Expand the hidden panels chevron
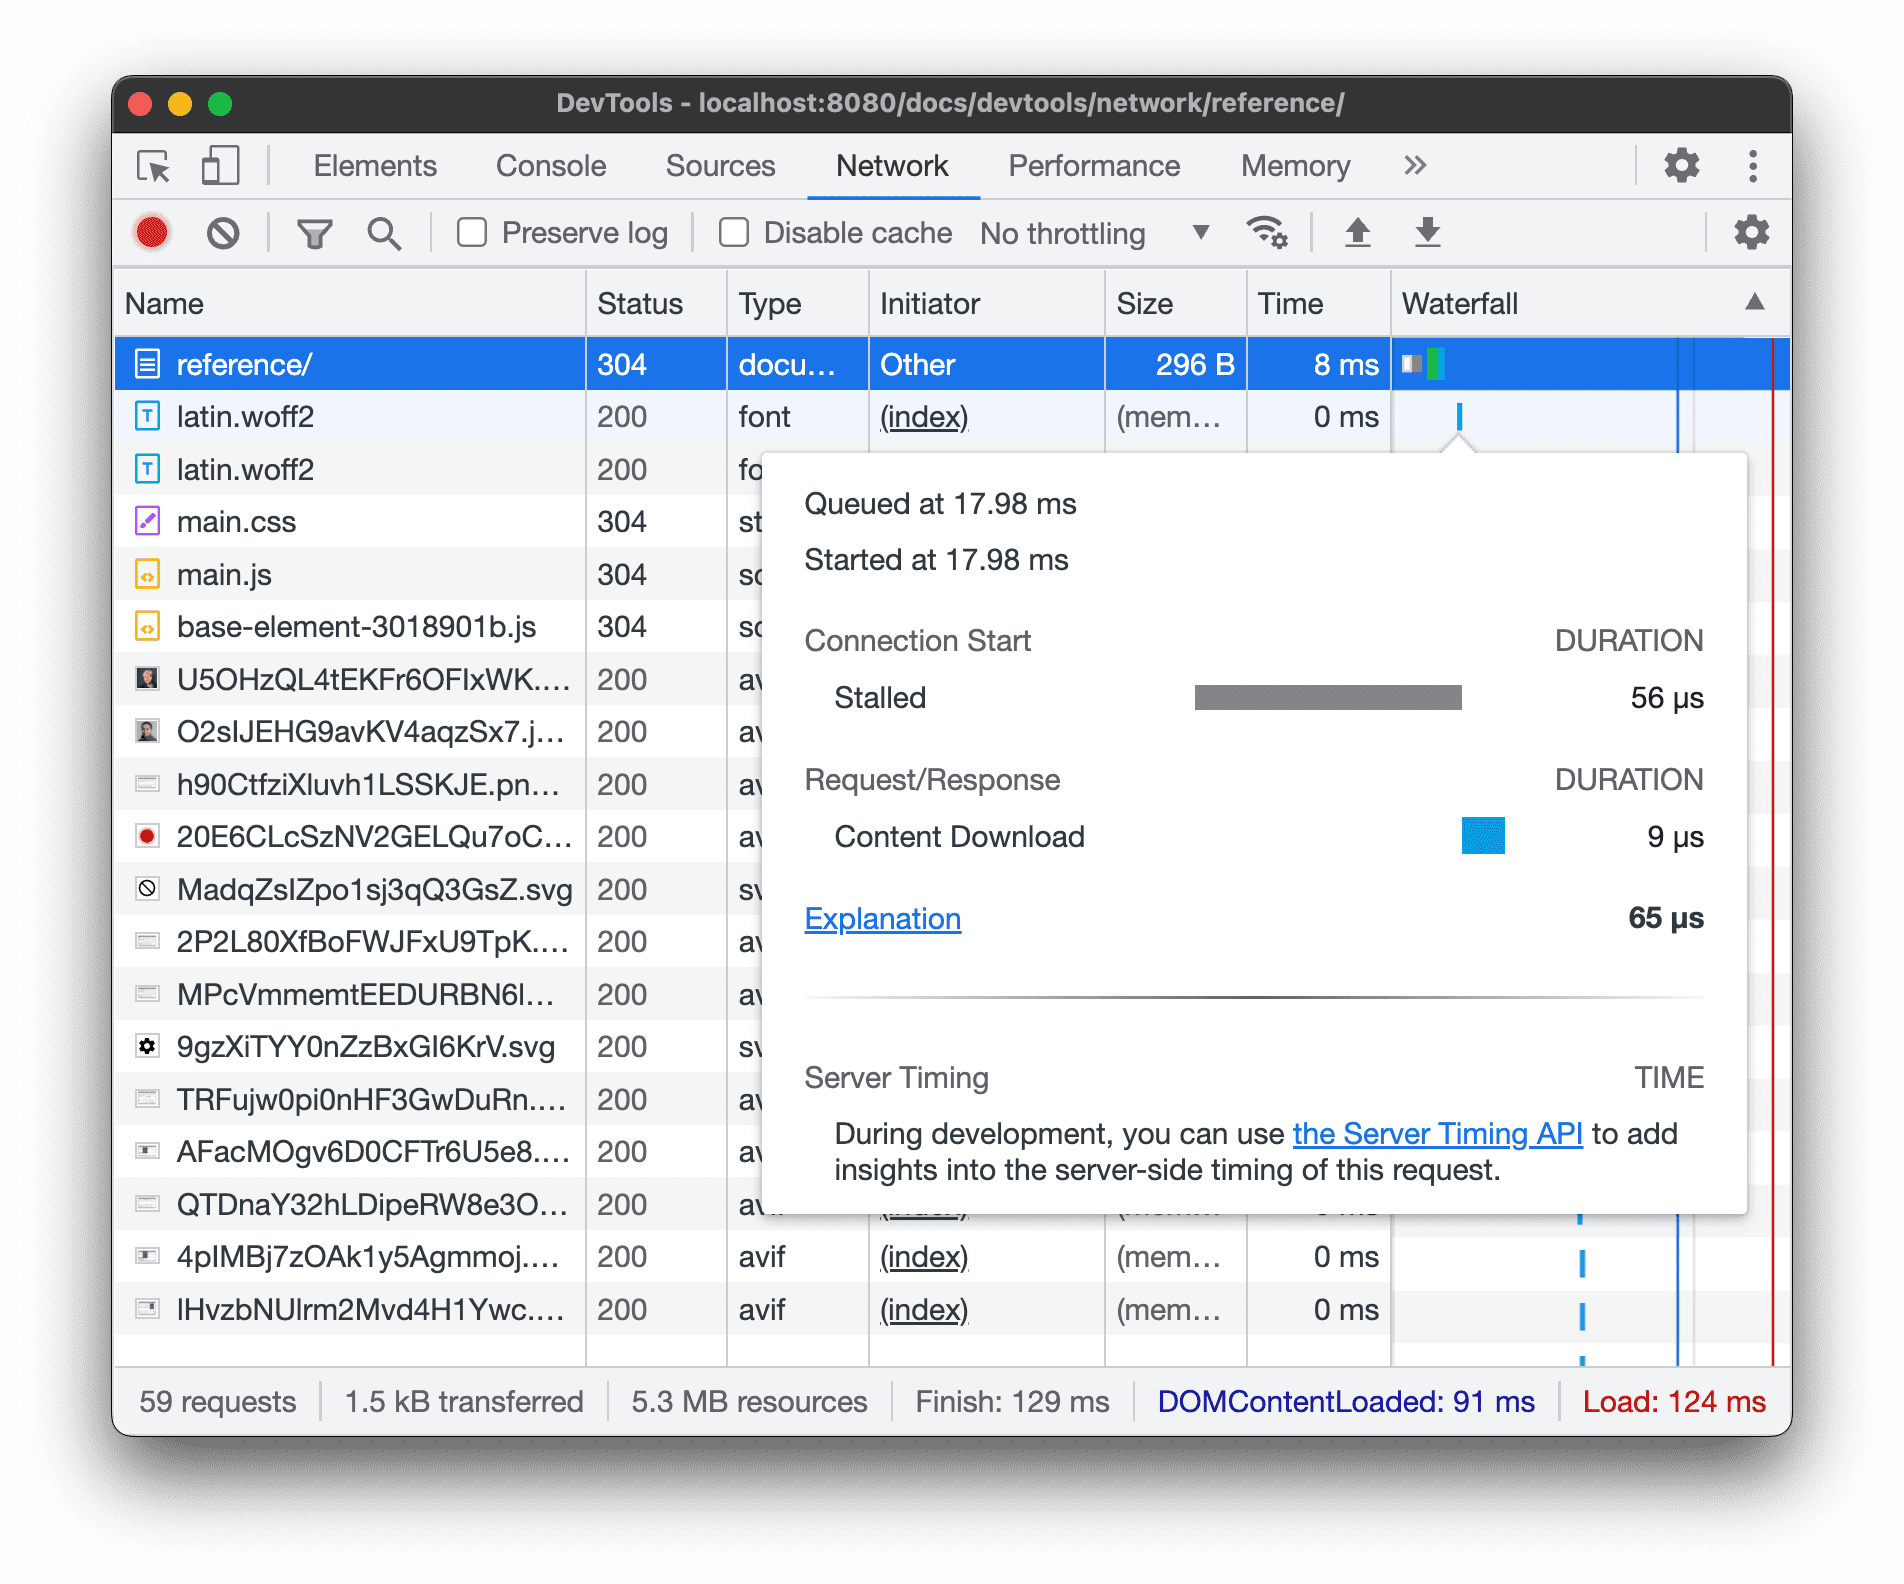This screenshot has width=1904, height=1584. click(1414, 166)
